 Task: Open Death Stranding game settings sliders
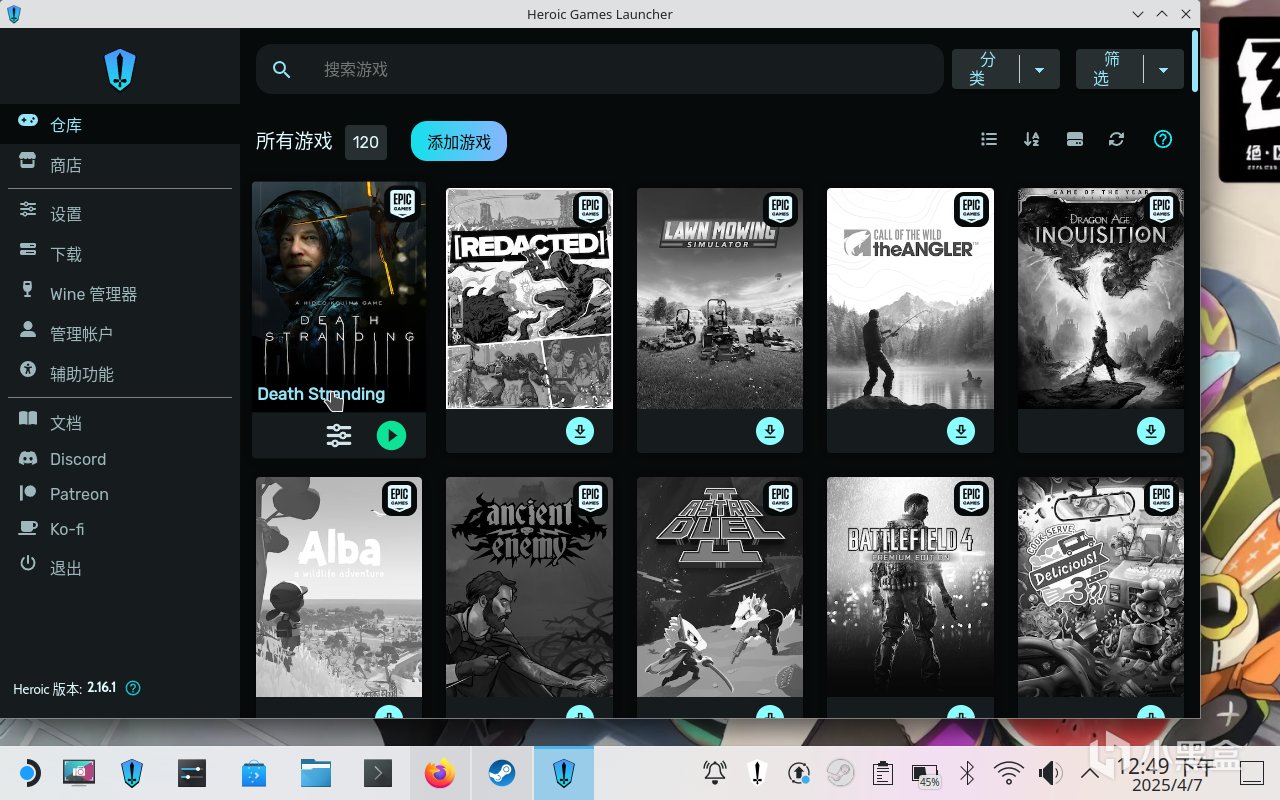339,435
